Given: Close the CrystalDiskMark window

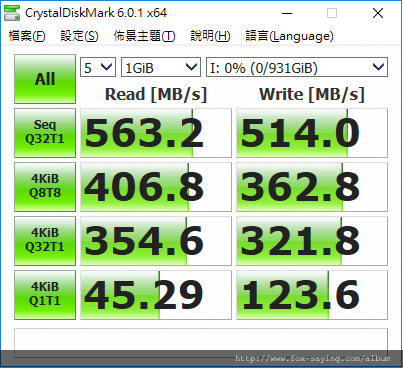Looking at the screenshot, I should click(378, 13).
